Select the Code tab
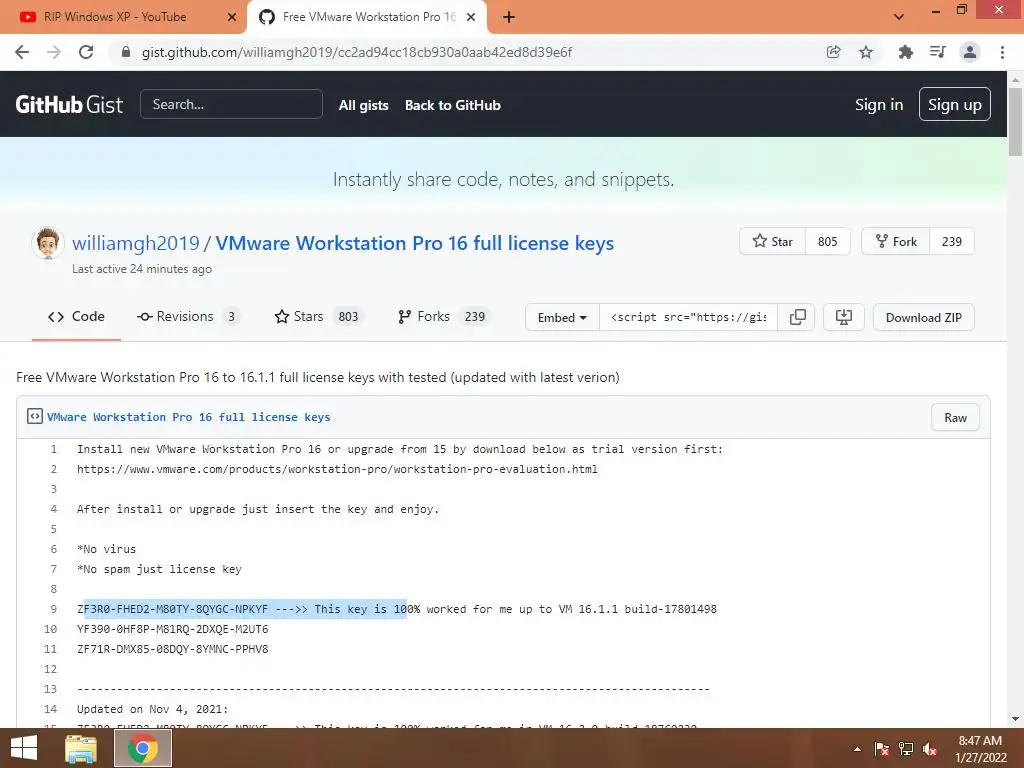Screen dimensions: 1024x768 [76, 317]
